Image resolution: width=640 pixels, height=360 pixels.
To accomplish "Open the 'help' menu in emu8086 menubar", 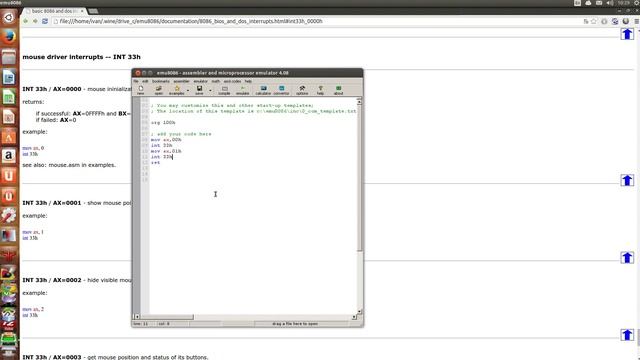I will point(248,81).
